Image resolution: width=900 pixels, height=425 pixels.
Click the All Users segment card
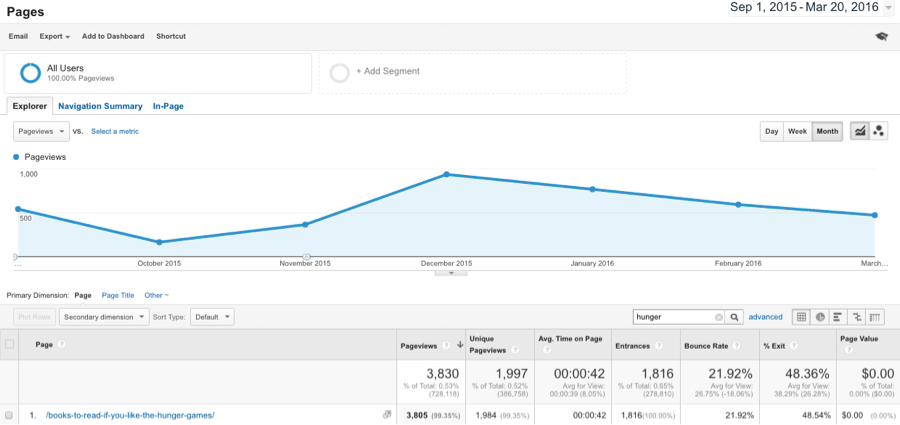(x=158, y=73)
